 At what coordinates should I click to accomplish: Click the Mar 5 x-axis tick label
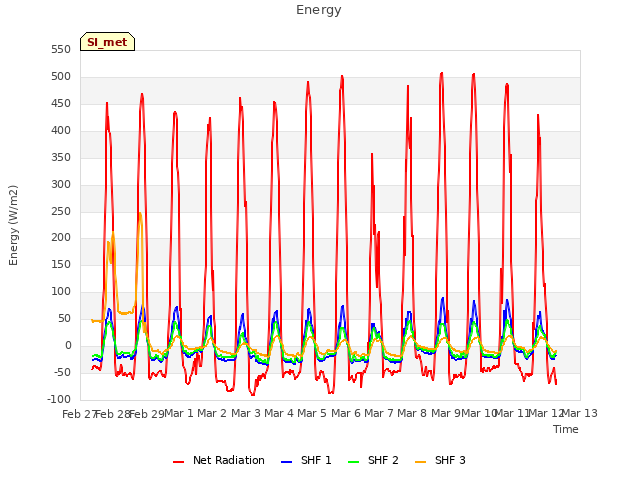point(312,413)
